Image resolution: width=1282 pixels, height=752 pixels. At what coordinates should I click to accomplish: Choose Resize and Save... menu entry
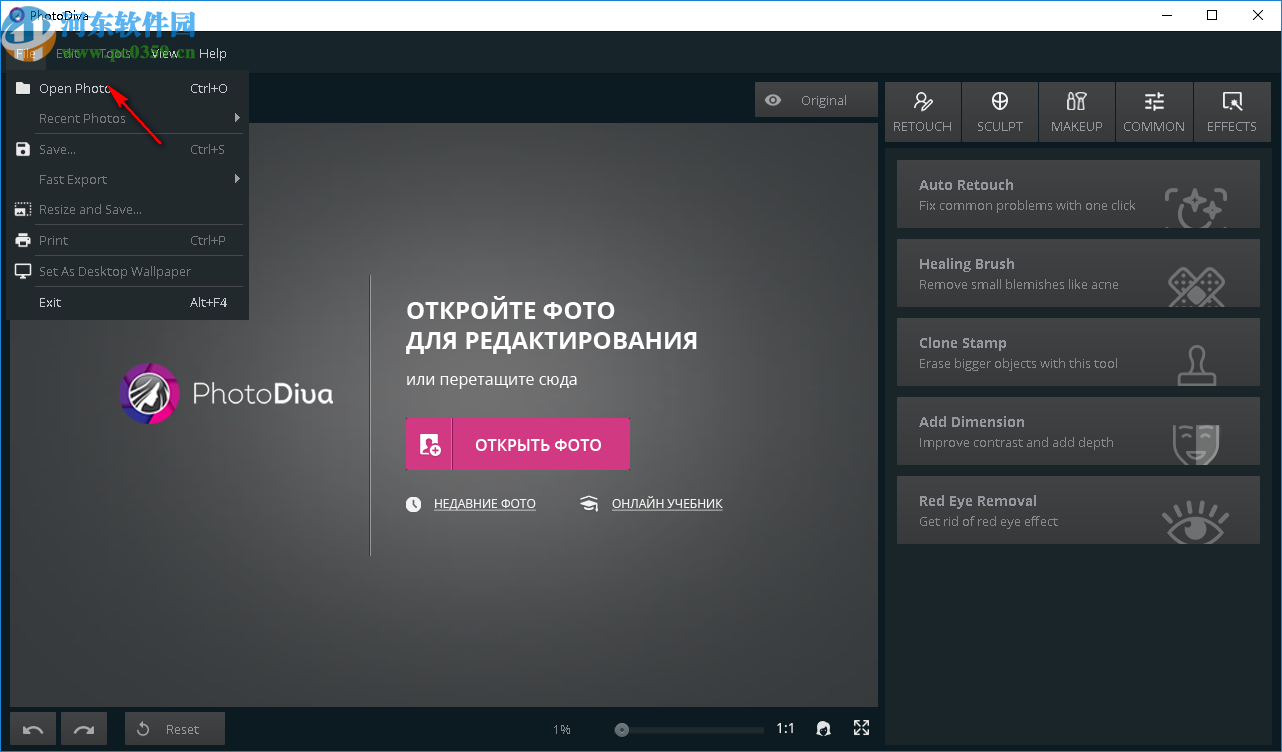click(x=127, y=209)
